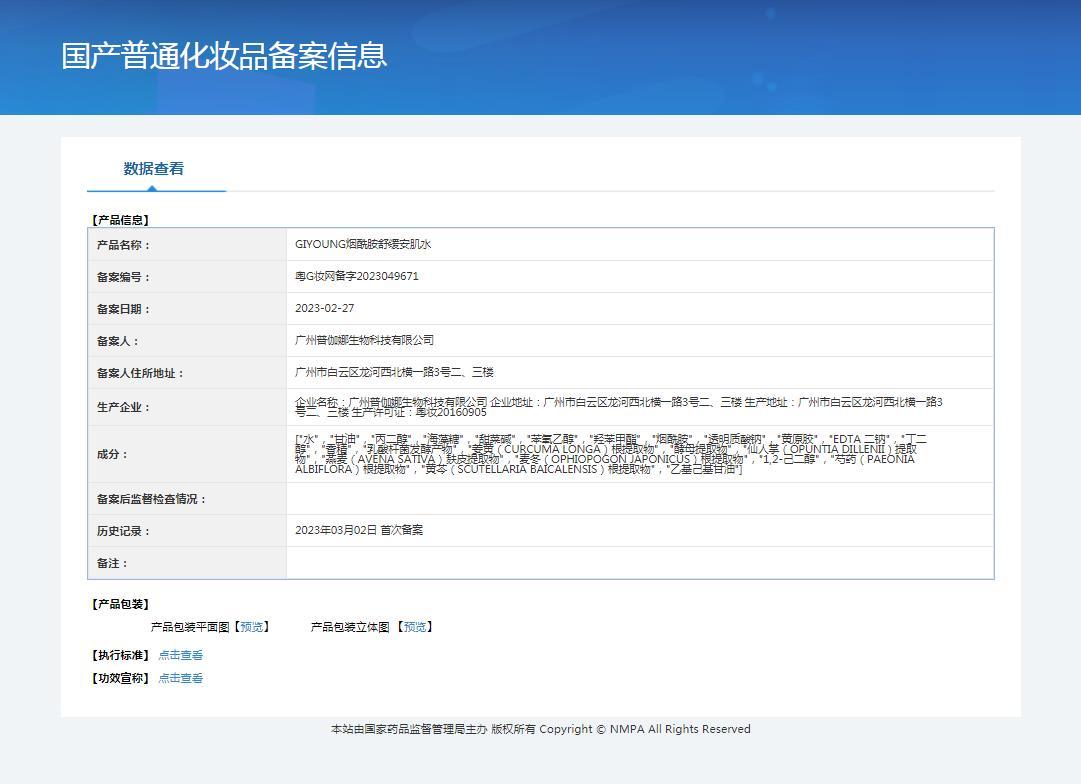Select the product name GIYOUNG烟酰胺舒缓安肌水
This screenshot has width=1081, height=784.
pyautogui.click(x=363, y=245)
